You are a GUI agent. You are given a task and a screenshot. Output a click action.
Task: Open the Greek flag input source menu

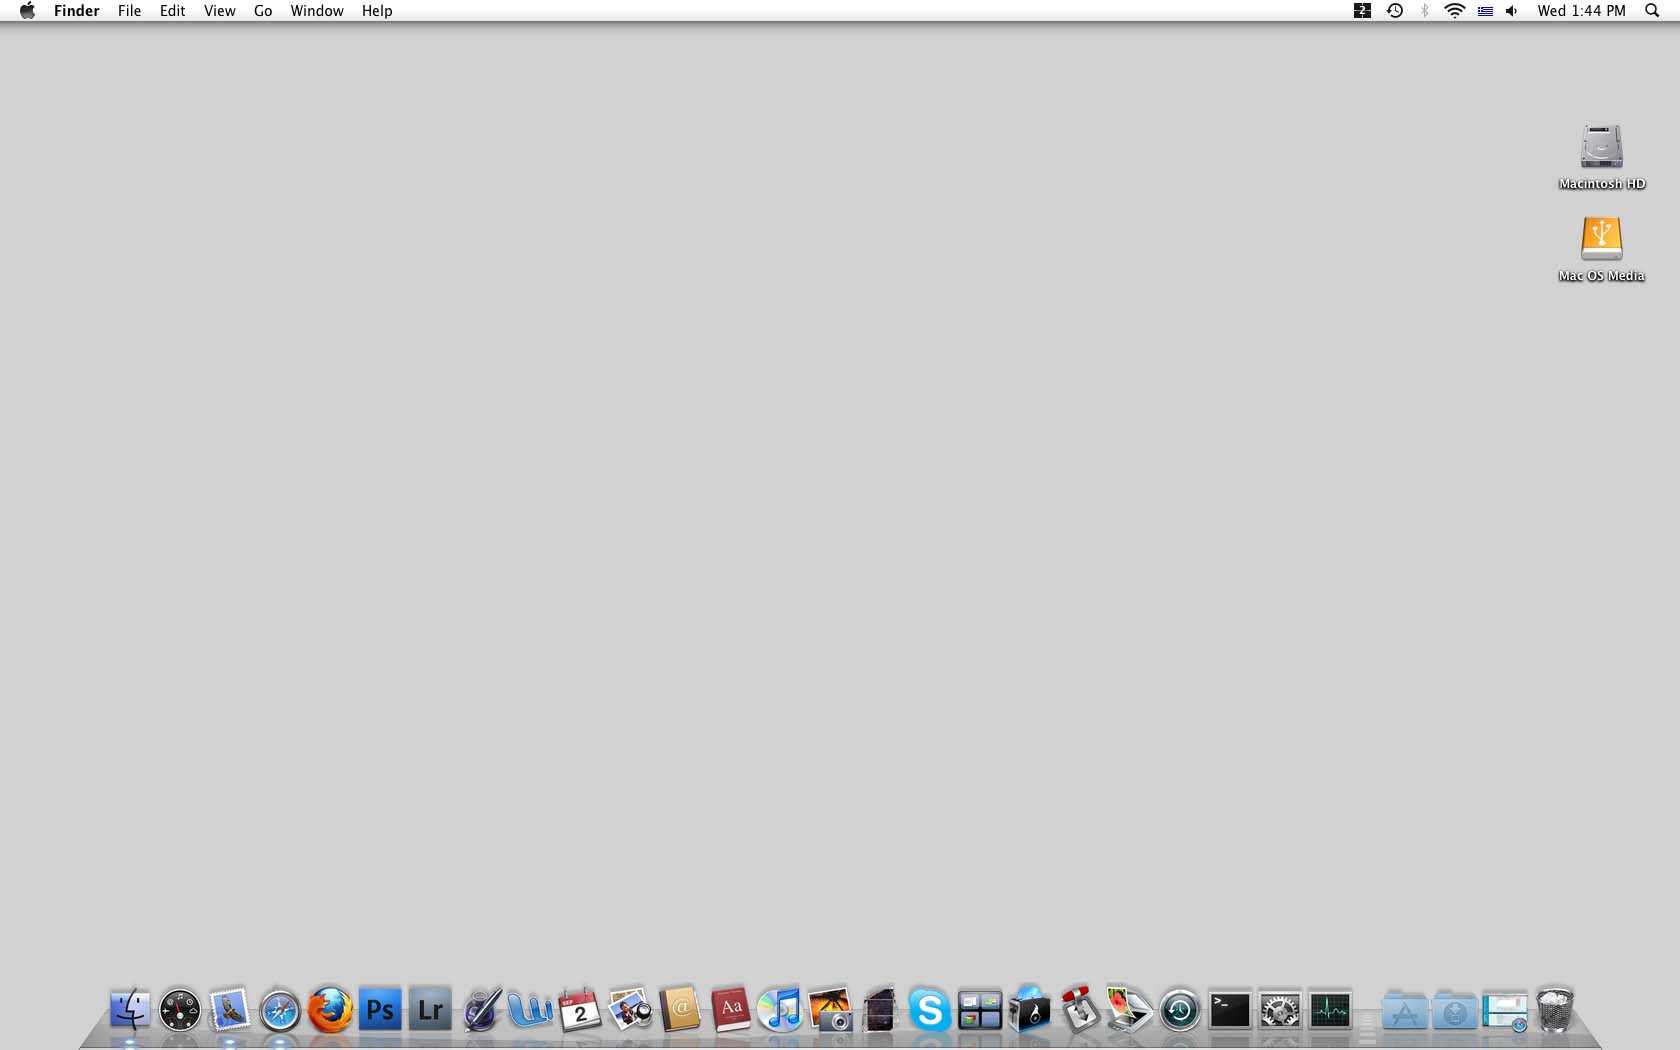coord(1485,11)
